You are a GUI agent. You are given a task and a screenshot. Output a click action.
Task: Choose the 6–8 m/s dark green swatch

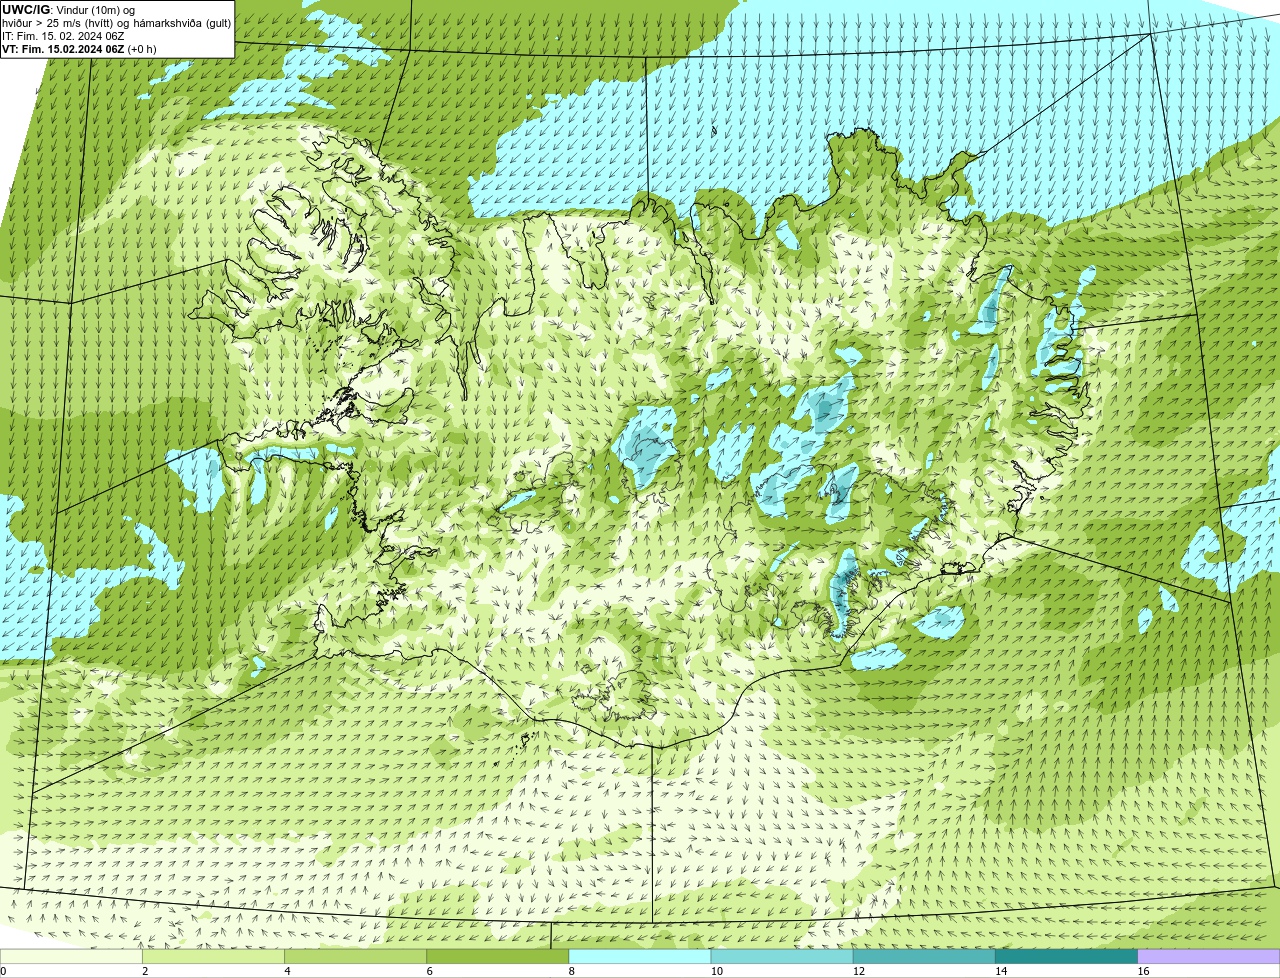click(498, 957)
